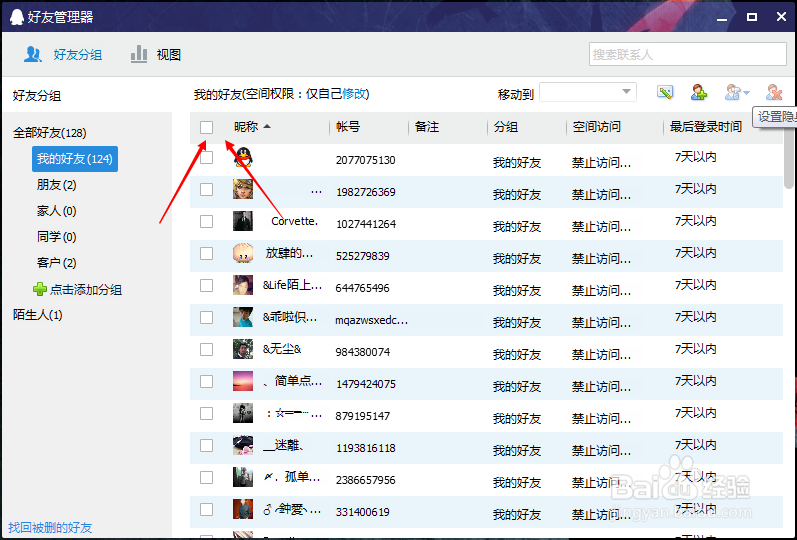This screenshot has height=540, width=797.
Task: Sort by the 空间访问 column header
Action: click(596, 127)
